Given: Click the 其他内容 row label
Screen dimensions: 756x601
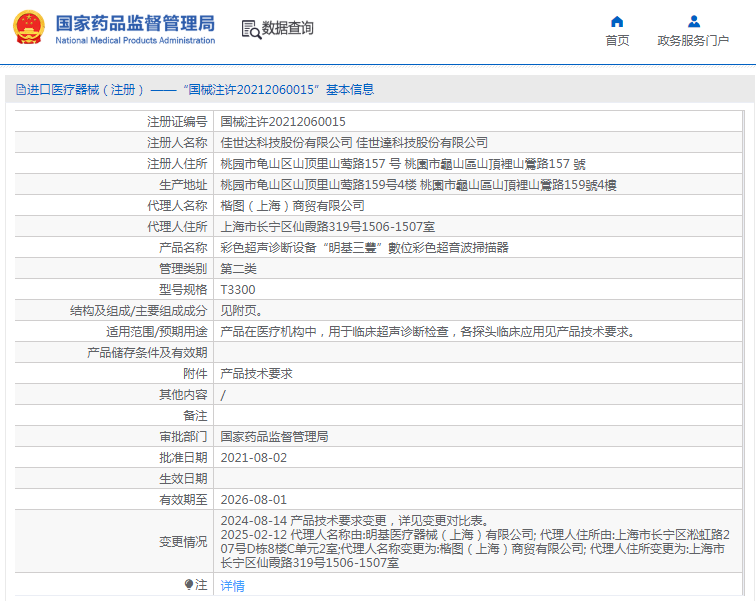Looking at the screenshot, I should [183, 395].
